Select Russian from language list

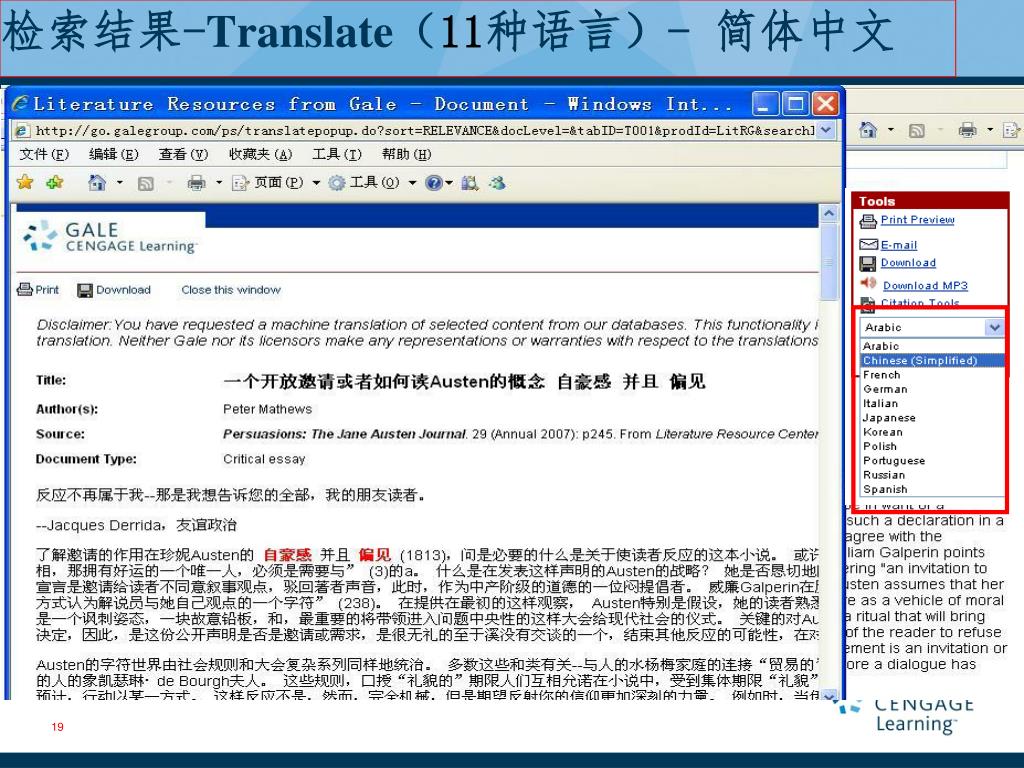[933, 475]
